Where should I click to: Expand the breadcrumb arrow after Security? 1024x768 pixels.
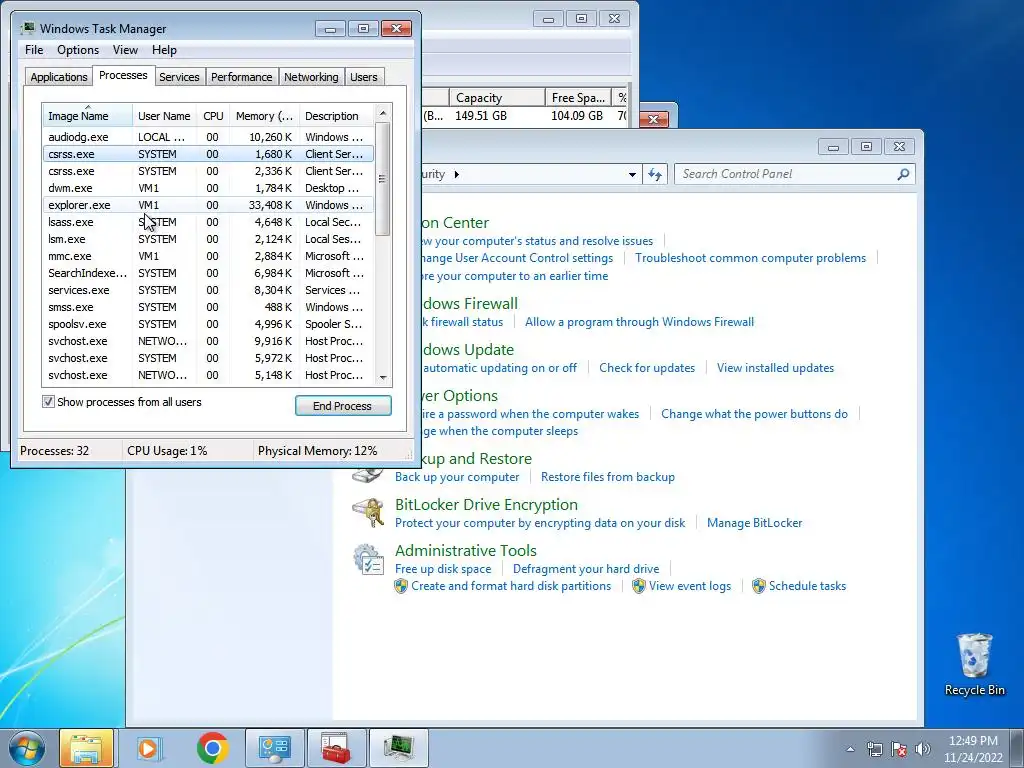tap(456, 174)
